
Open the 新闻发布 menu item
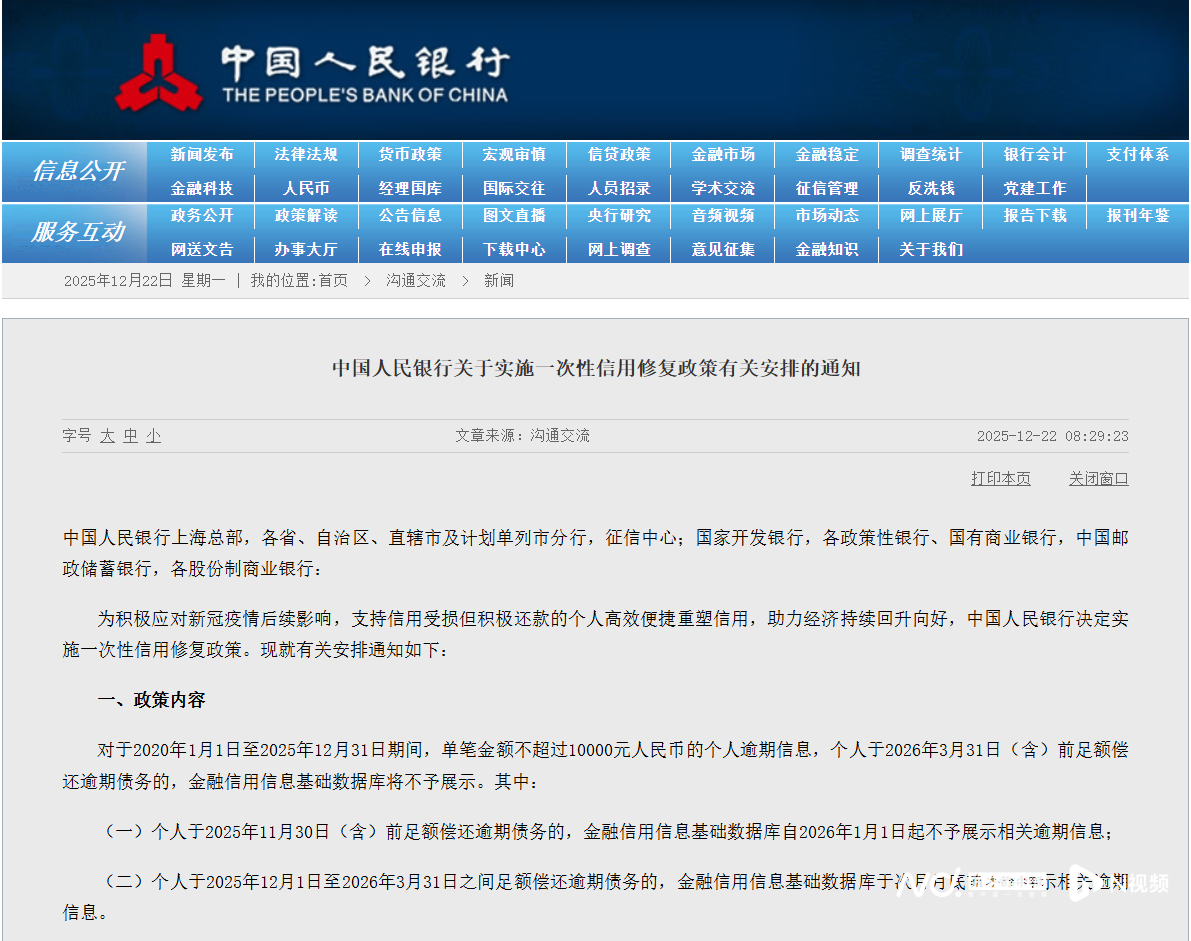(202, 155)
